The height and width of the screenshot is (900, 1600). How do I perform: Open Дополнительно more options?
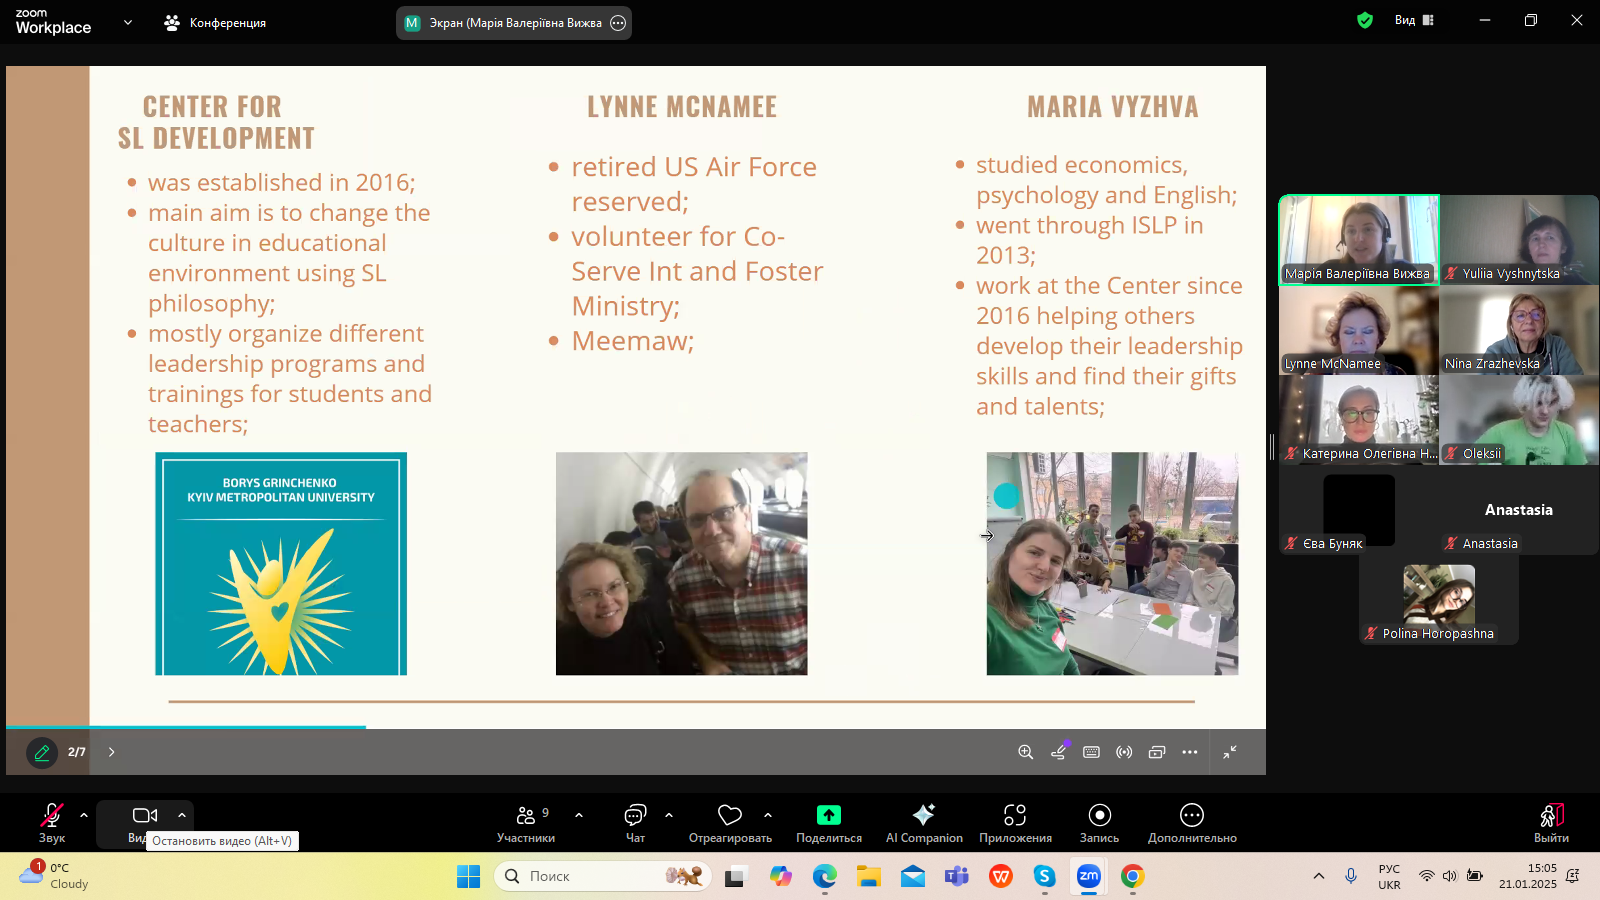[1192, 823]
